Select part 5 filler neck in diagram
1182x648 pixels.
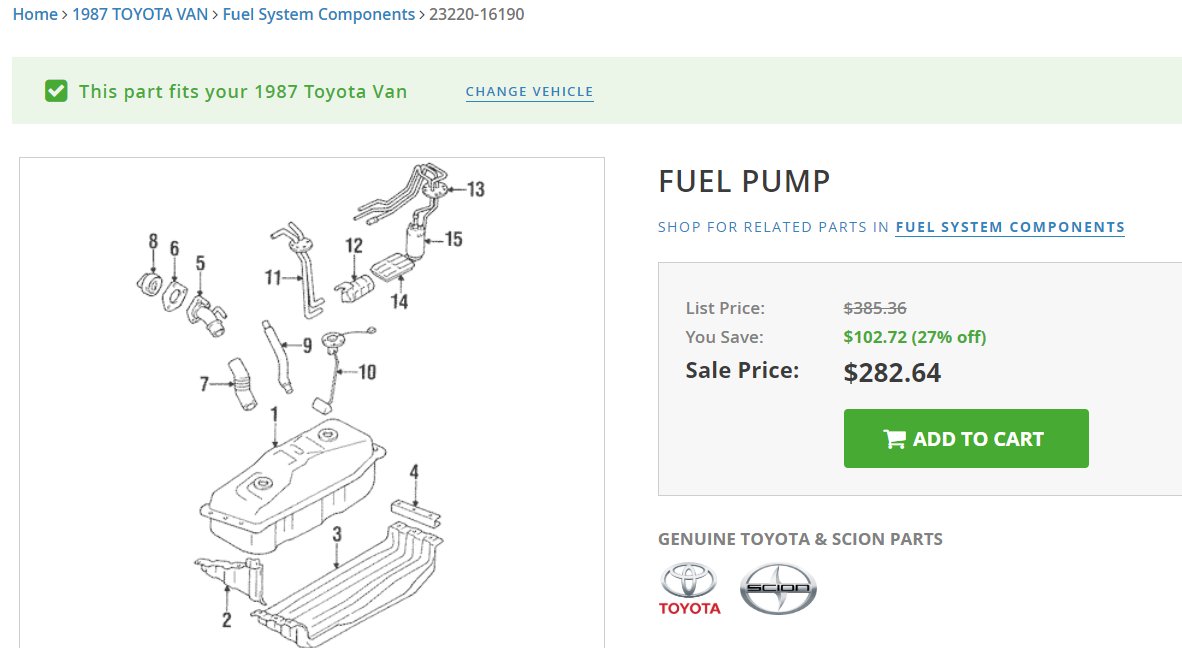click(206, 315)
